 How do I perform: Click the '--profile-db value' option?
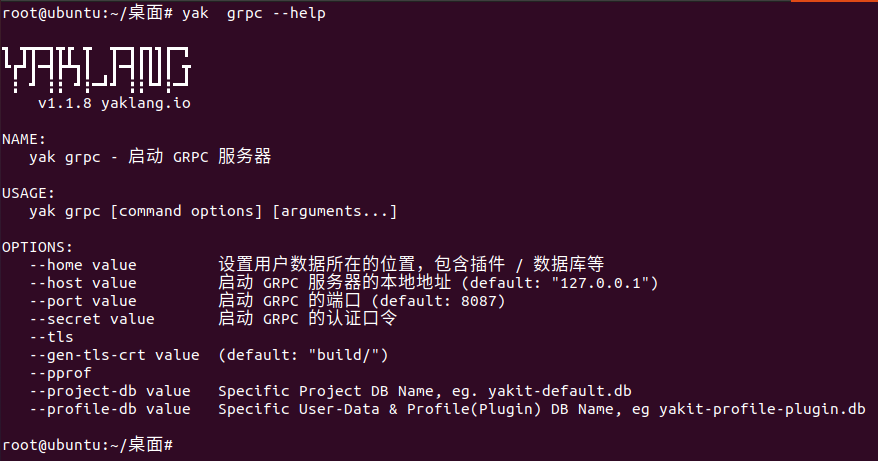110,409
